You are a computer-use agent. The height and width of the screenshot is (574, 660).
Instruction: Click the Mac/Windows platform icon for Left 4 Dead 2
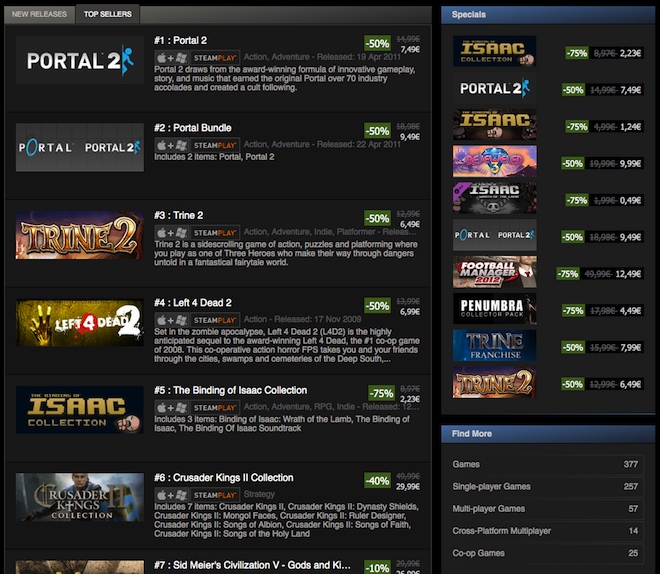tap(172, 320)
